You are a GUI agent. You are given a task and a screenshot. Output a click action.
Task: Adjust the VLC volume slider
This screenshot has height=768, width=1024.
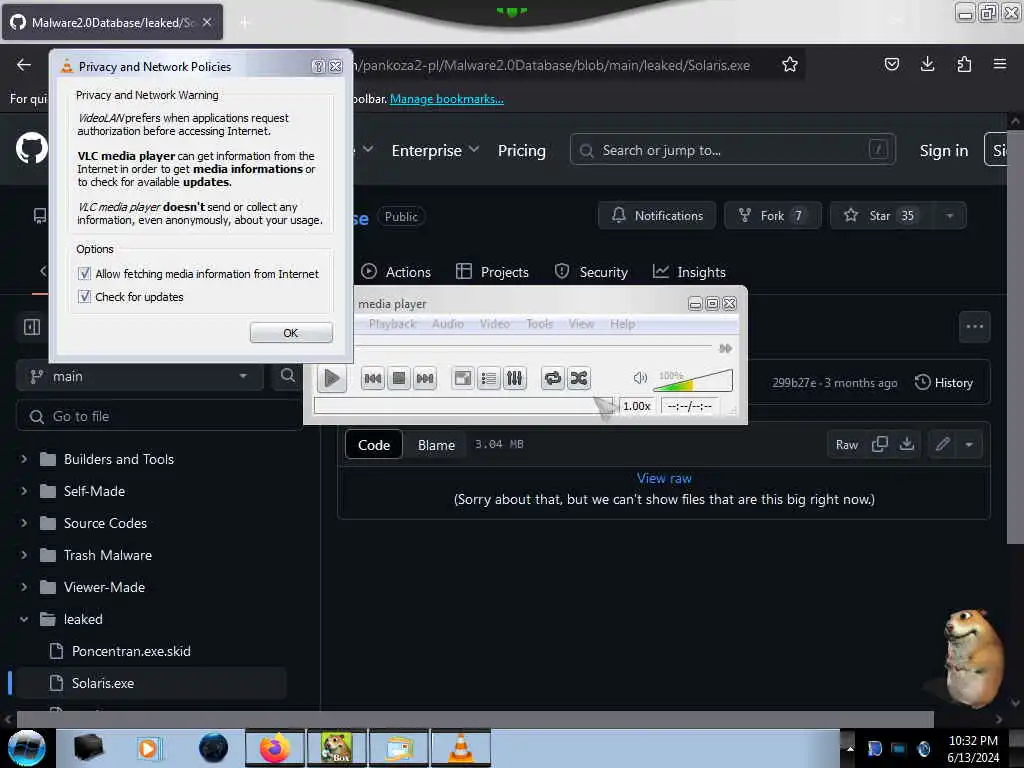pyautogui.click(x=693, y=379)
